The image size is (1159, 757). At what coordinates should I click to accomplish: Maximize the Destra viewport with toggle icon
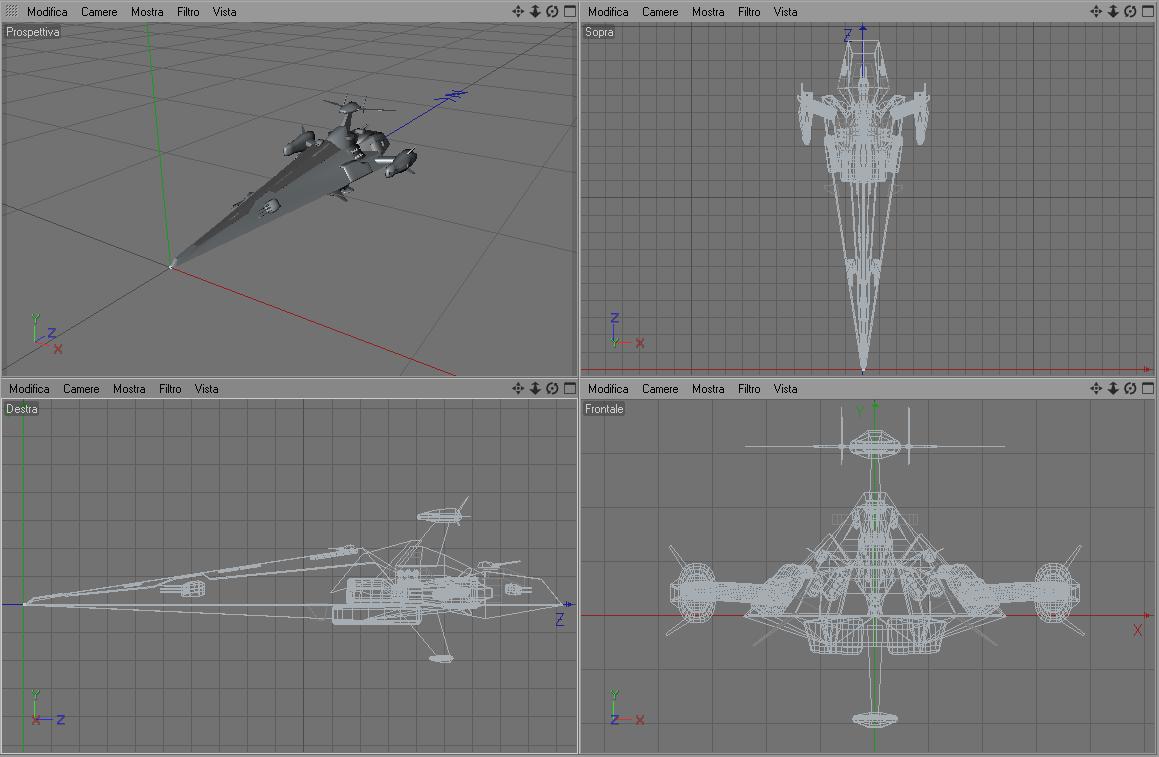pyautogui.click(x=570, y=388)
